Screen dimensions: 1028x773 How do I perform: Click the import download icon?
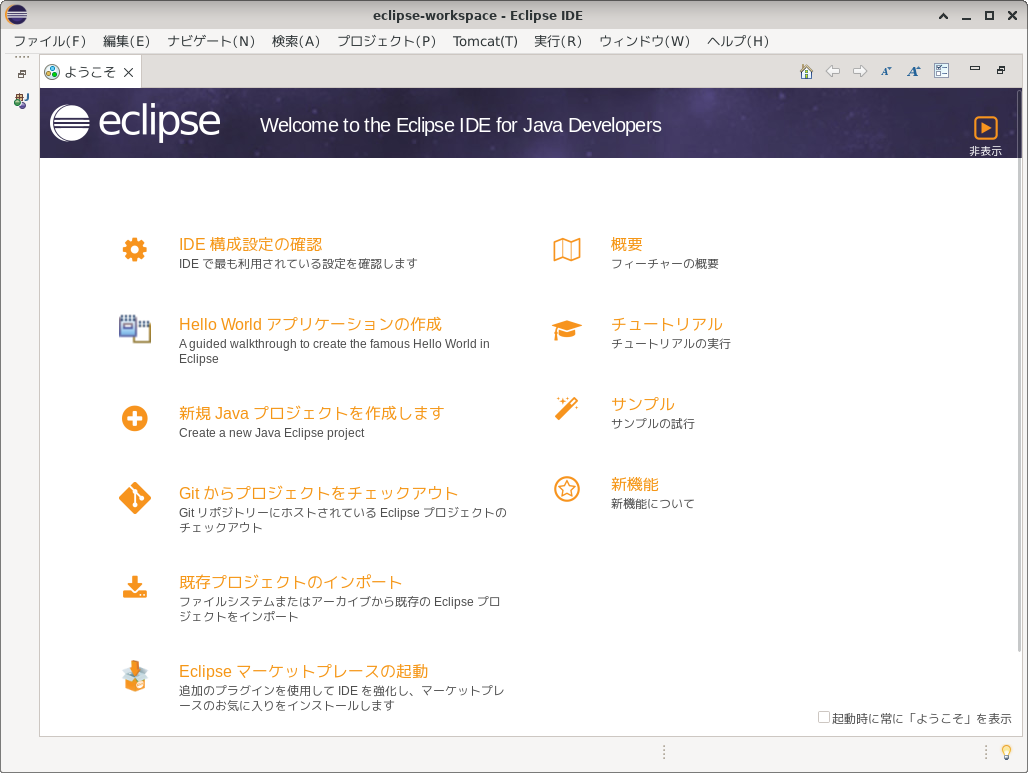click(134, 587)
